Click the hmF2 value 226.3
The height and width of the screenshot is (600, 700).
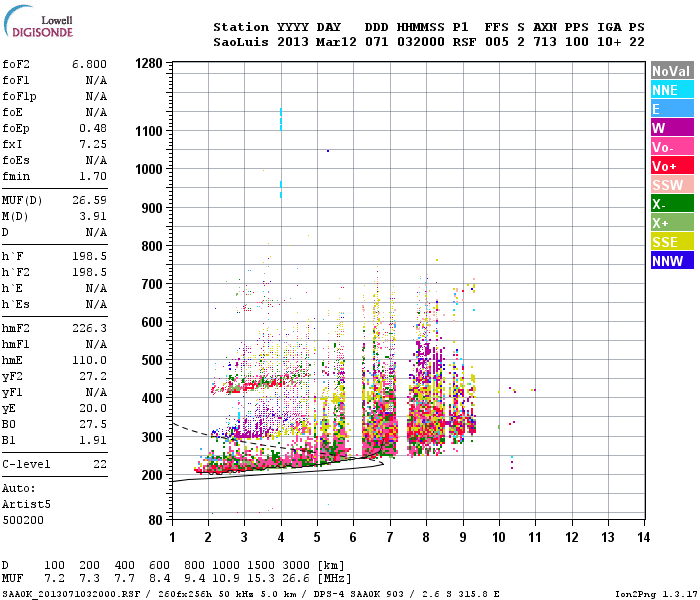pyautogui.click(x=89, y=328)
